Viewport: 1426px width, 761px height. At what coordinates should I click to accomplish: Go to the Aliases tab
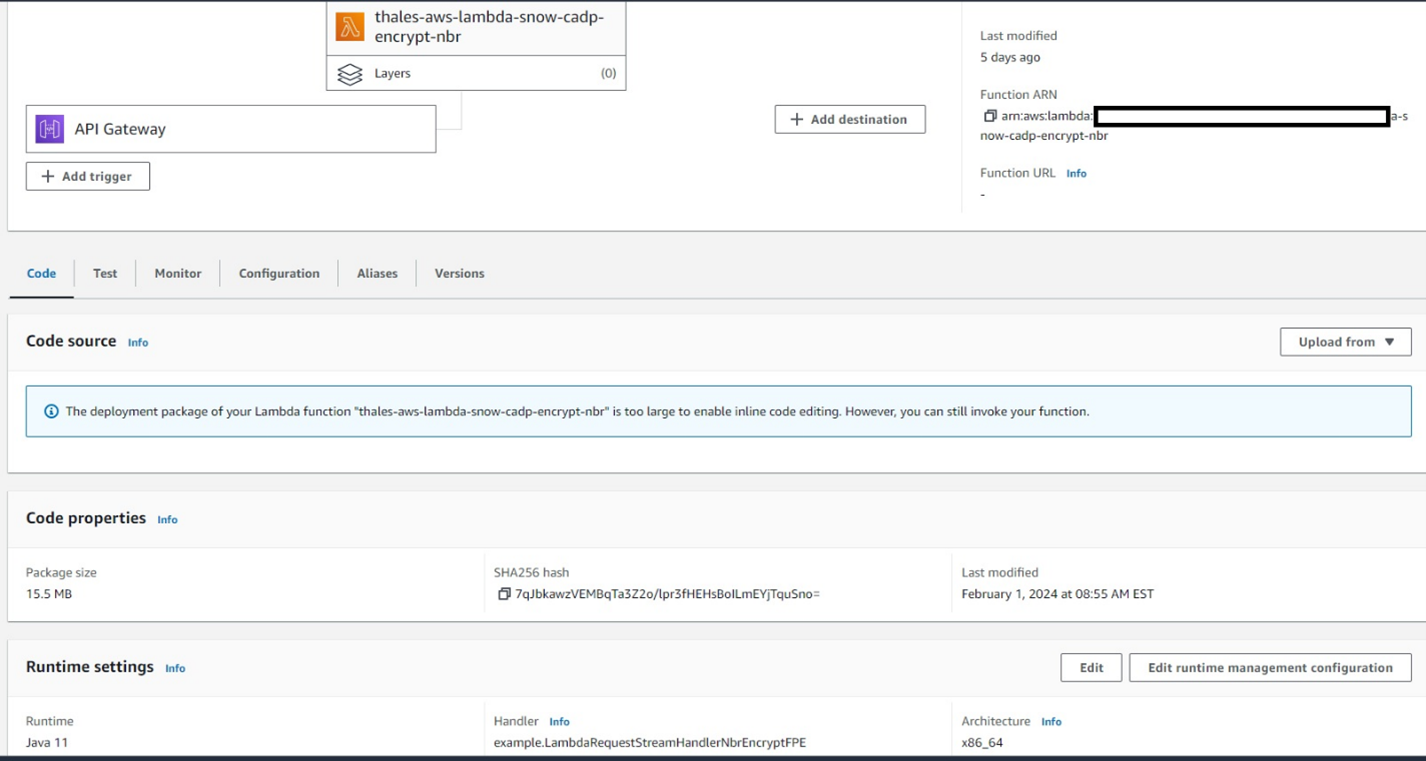pyautogui.click(x=377, y=273)
